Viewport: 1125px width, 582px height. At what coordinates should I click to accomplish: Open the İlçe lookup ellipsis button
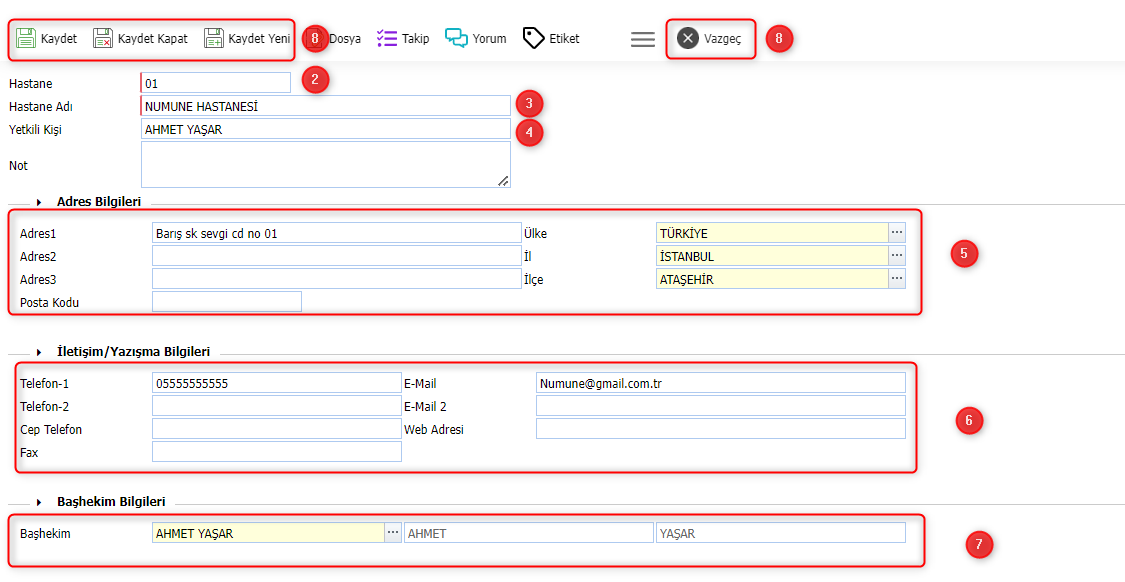[x=897, y=279]
